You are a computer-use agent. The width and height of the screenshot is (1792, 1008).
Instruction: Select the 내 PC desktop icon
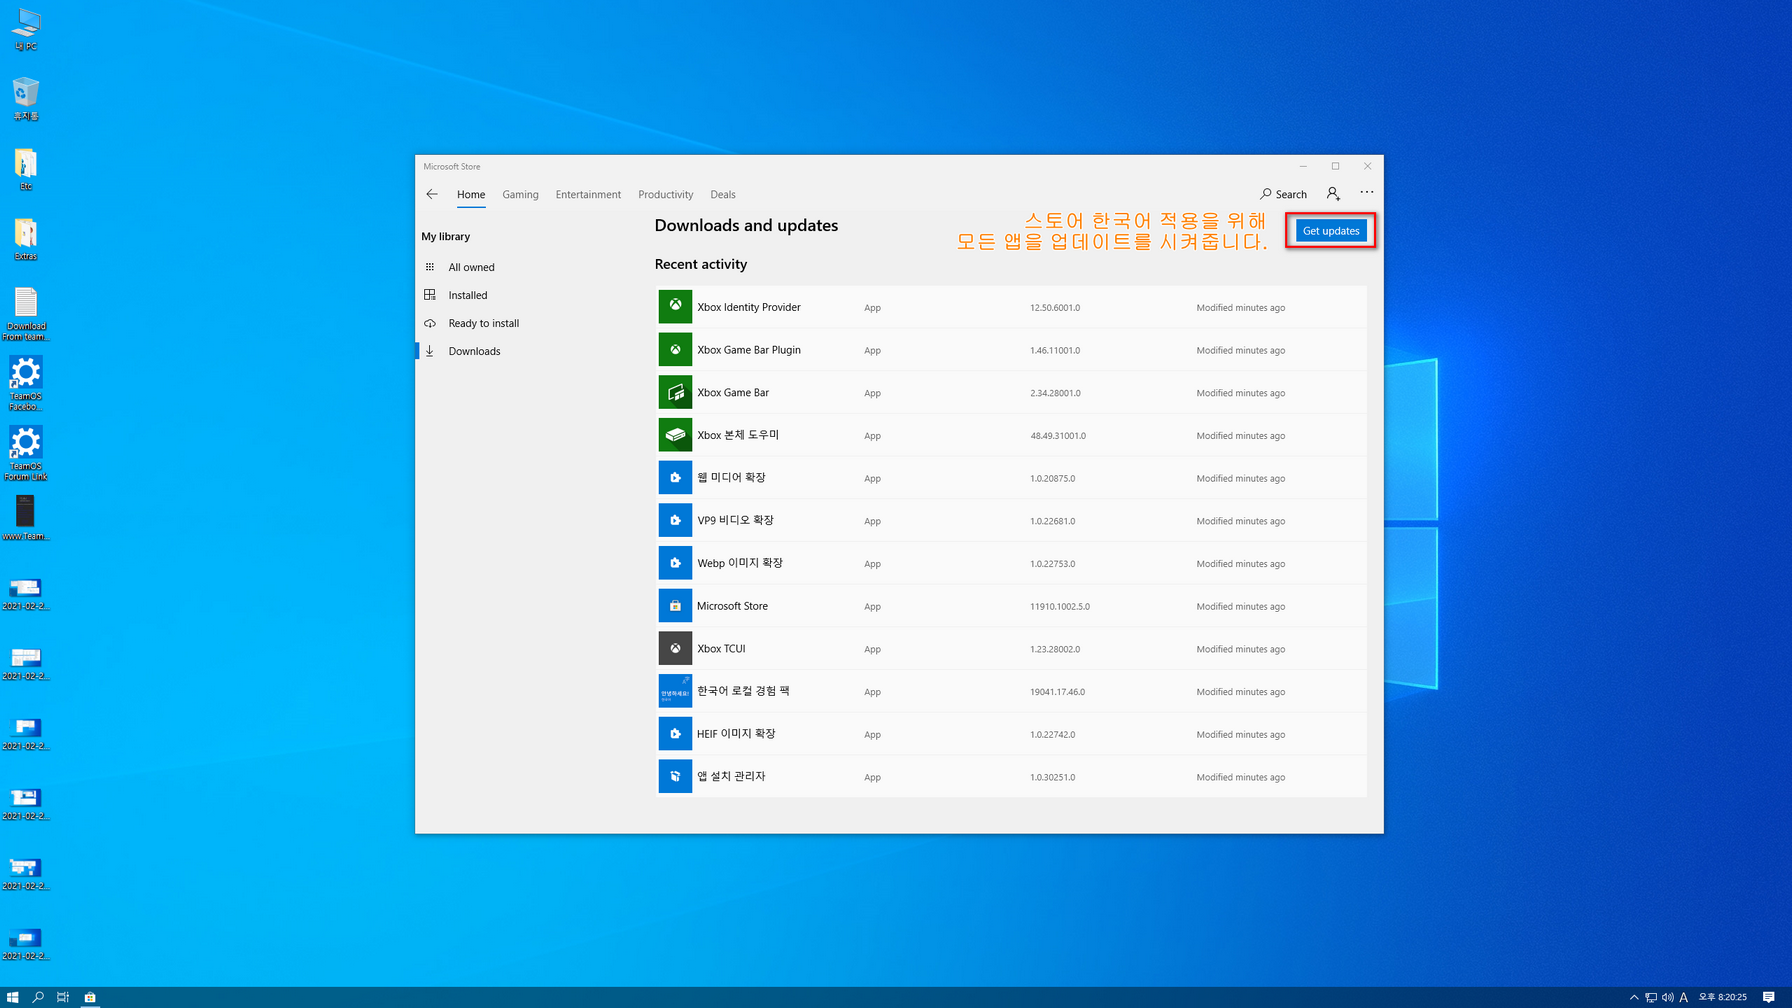pyautogui.click(x=26, y=30)
